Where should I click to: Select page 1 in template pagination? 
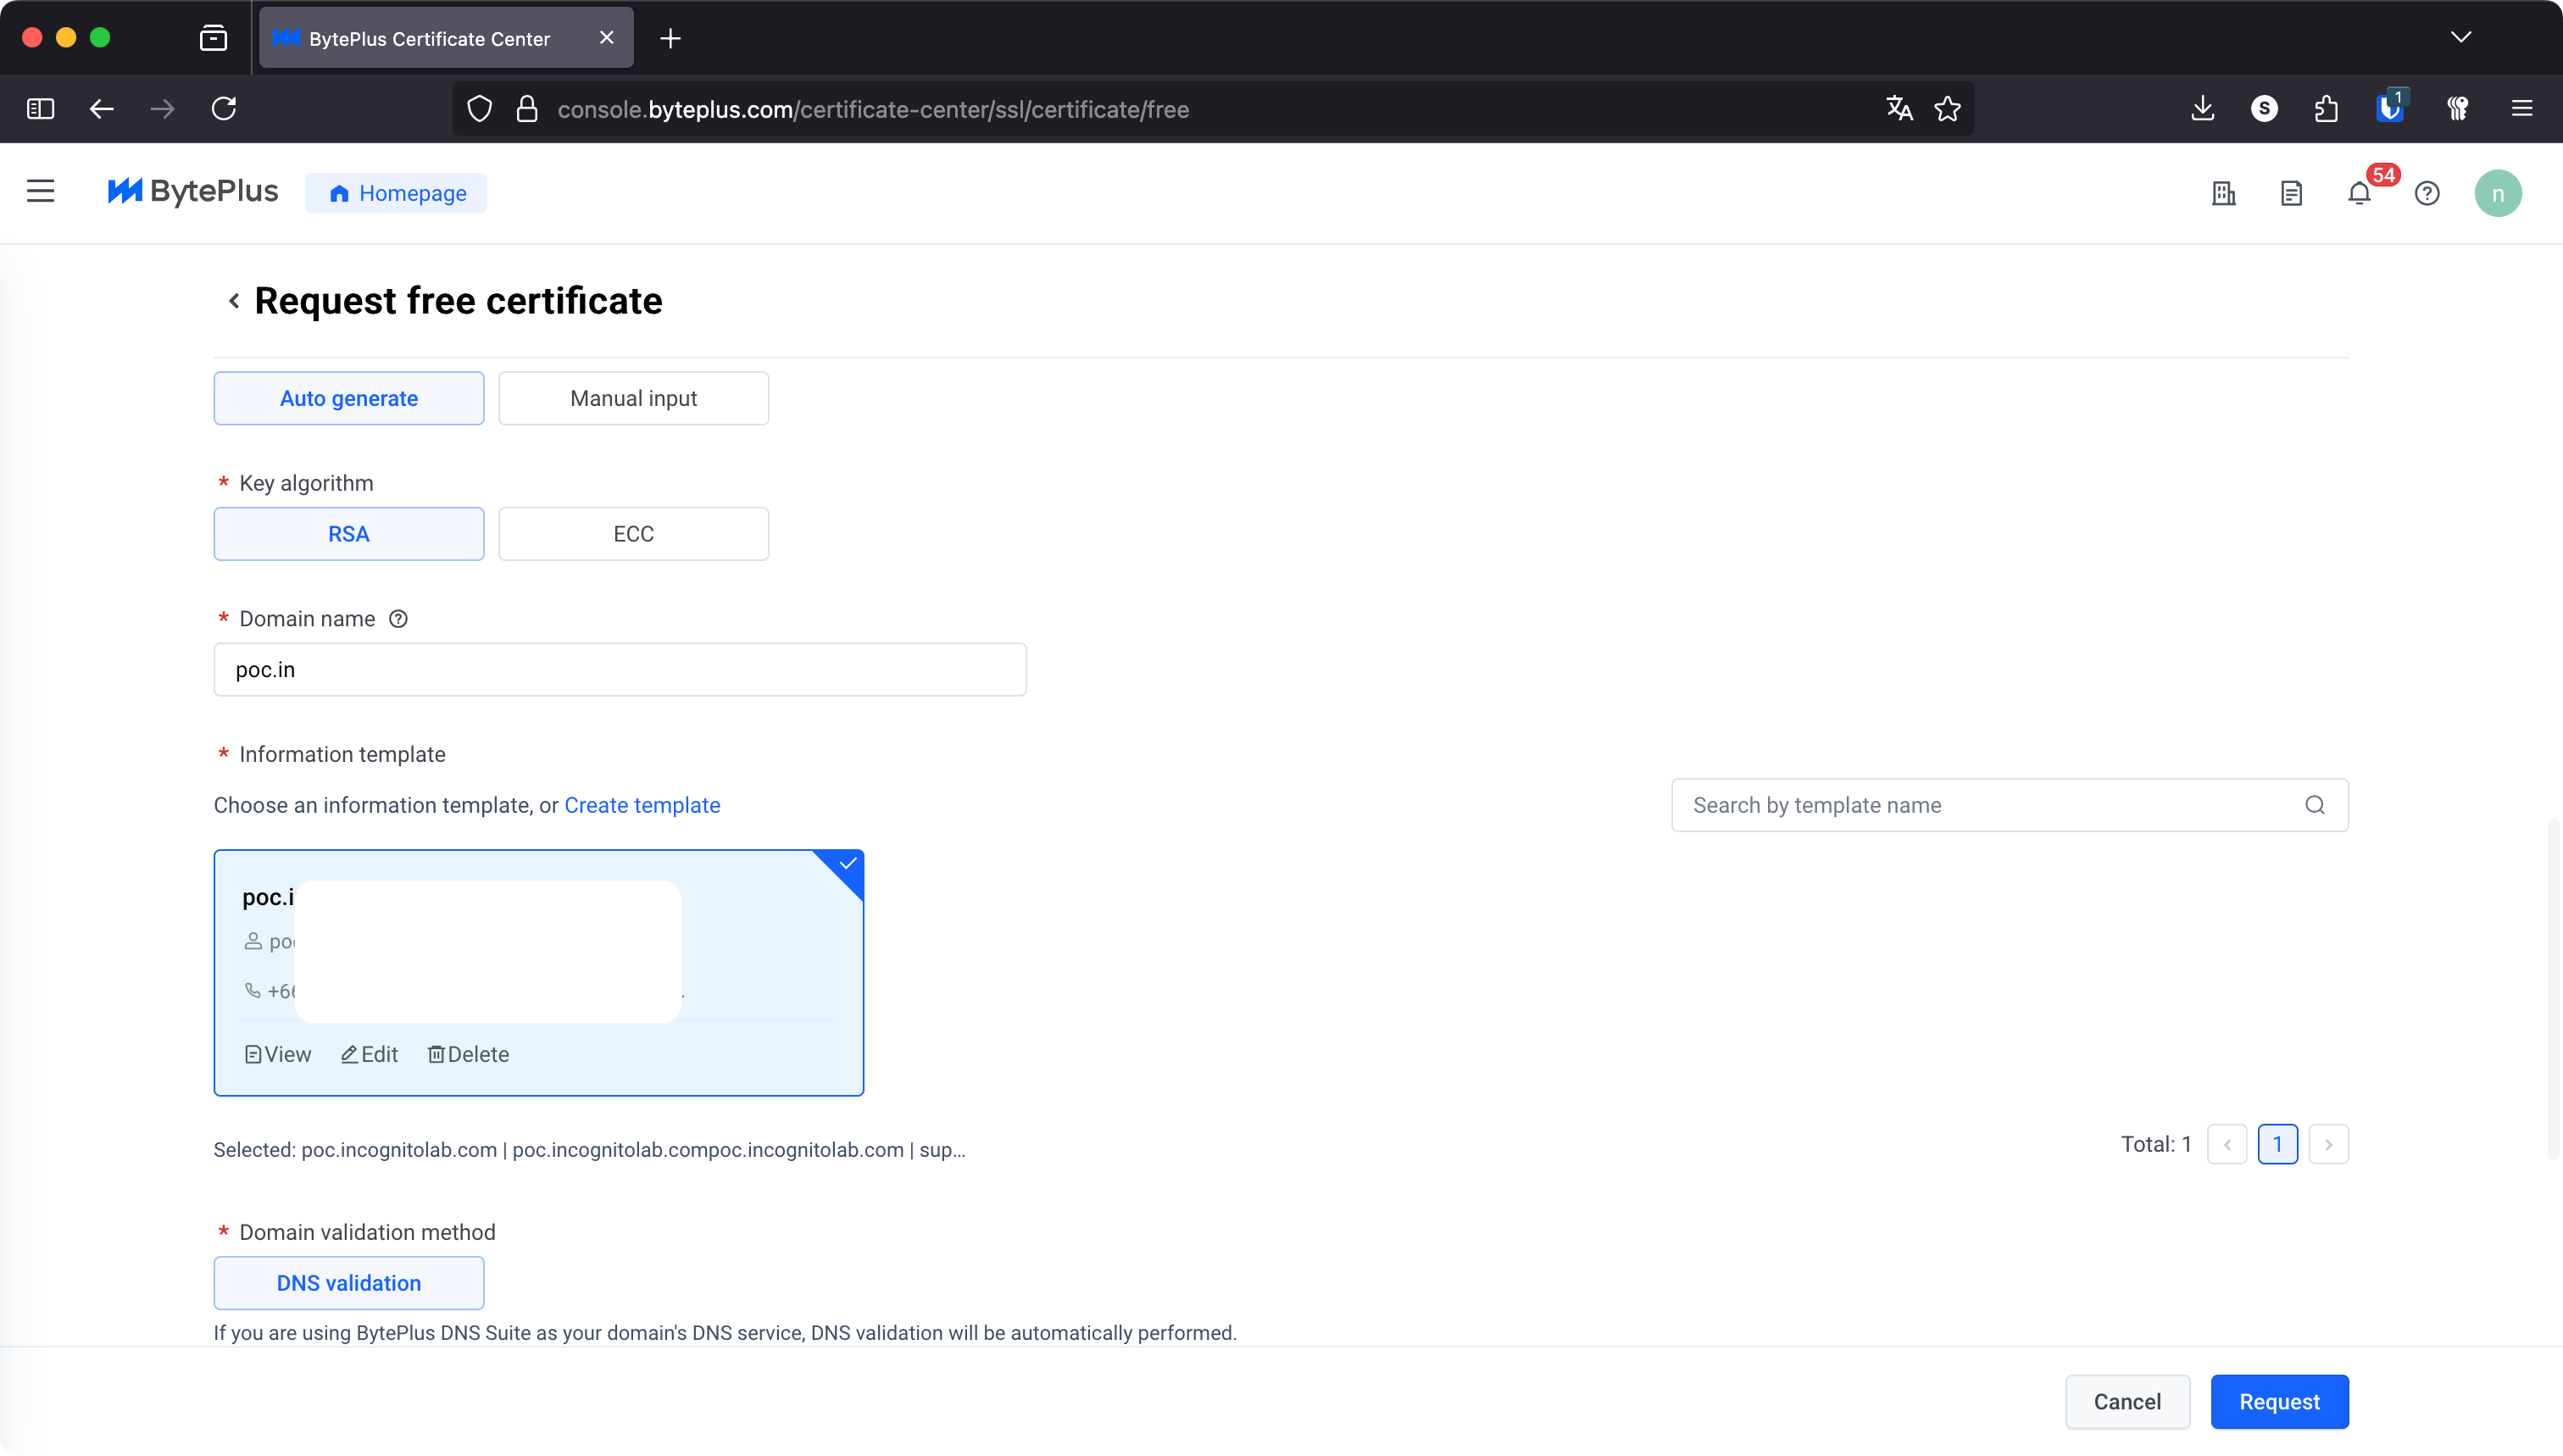2277,1144
